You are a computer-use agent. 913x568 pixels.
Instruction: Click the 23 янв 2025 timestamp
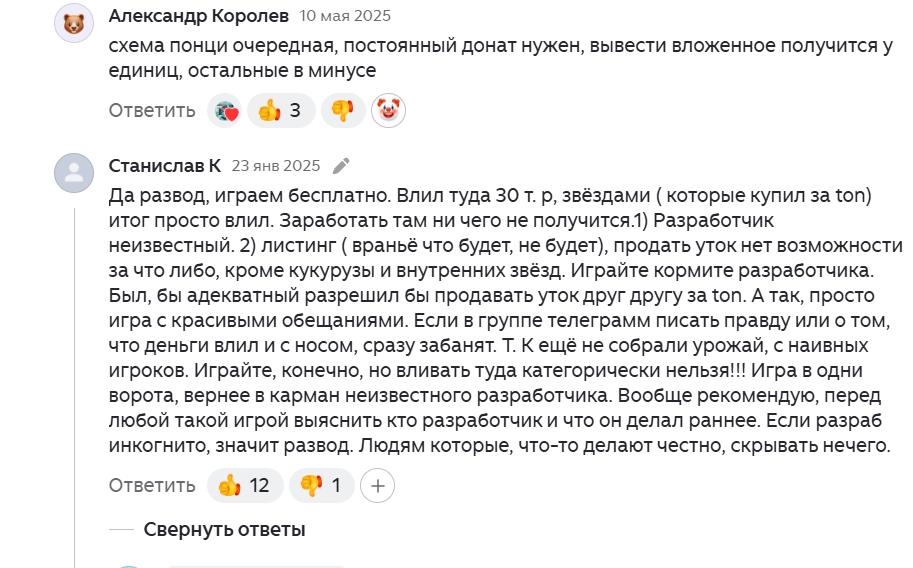click(x=276, y=166)
